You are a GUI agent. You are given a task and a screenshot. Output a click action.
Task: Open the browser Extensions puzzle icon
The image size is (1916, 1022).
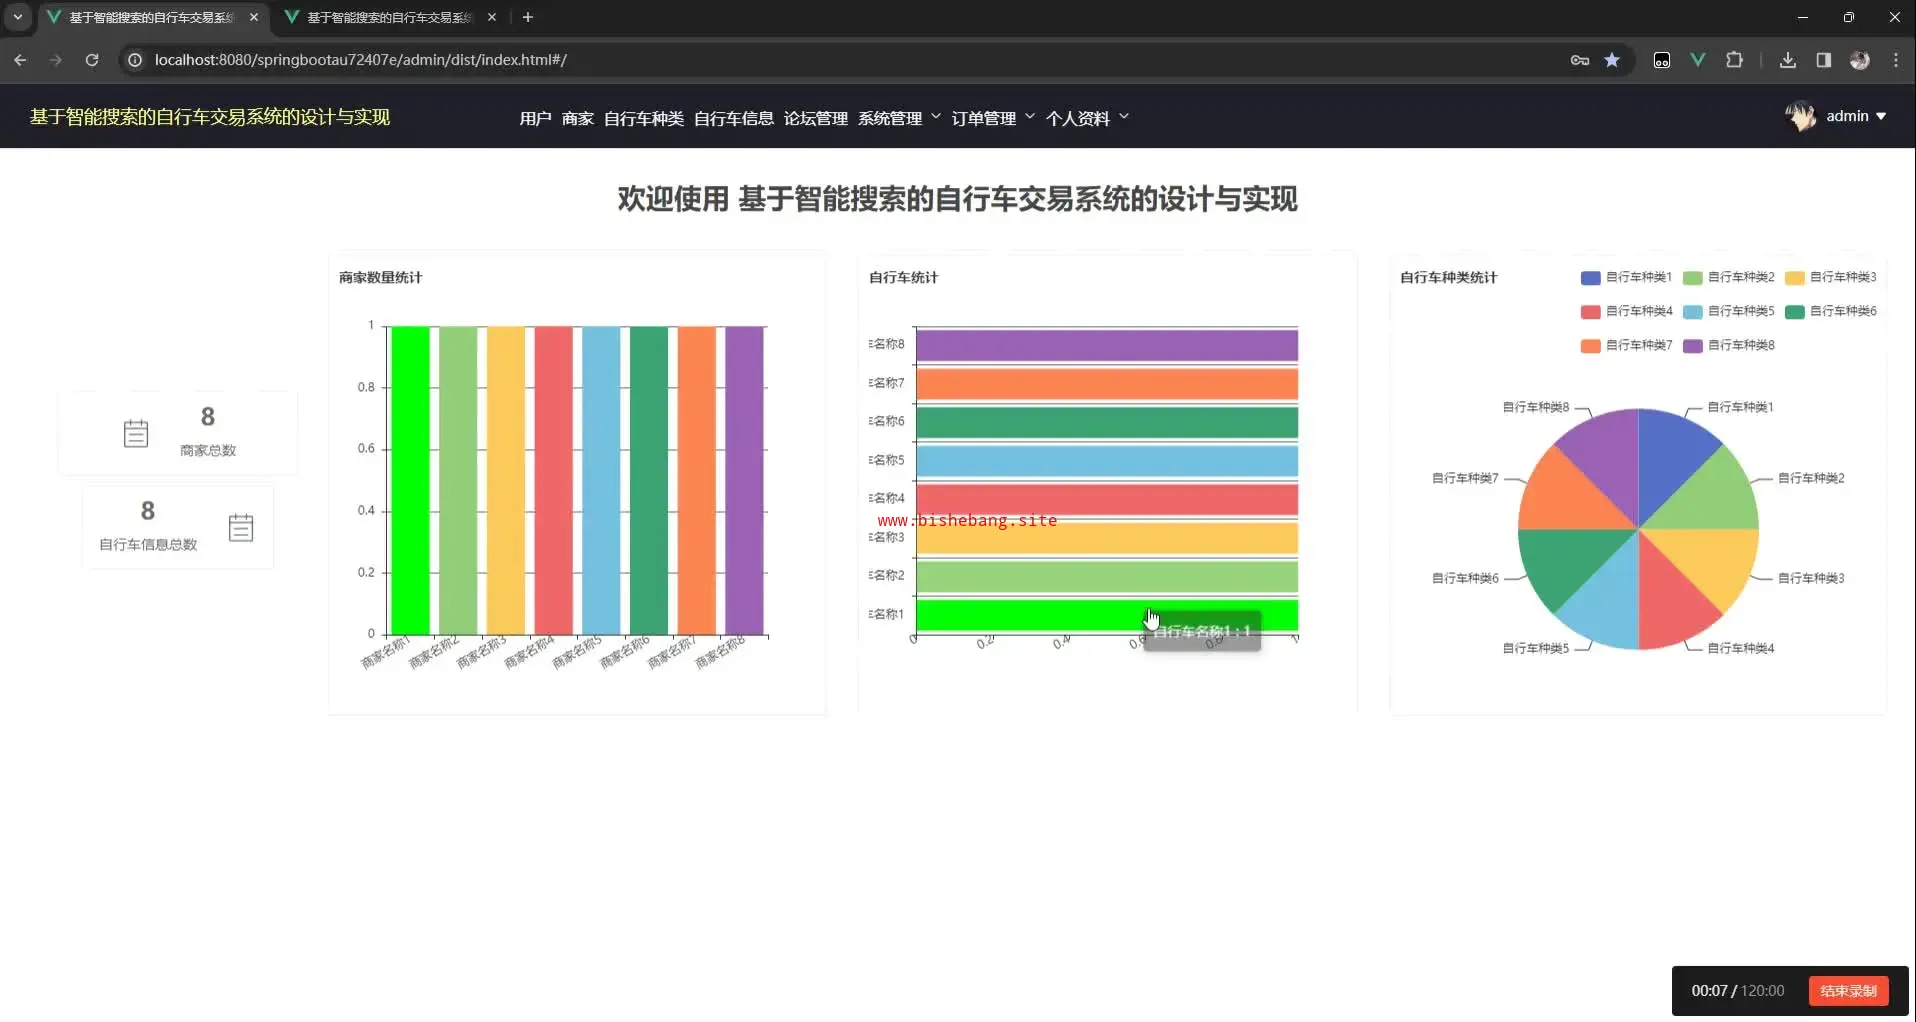tap(1735, 60)
